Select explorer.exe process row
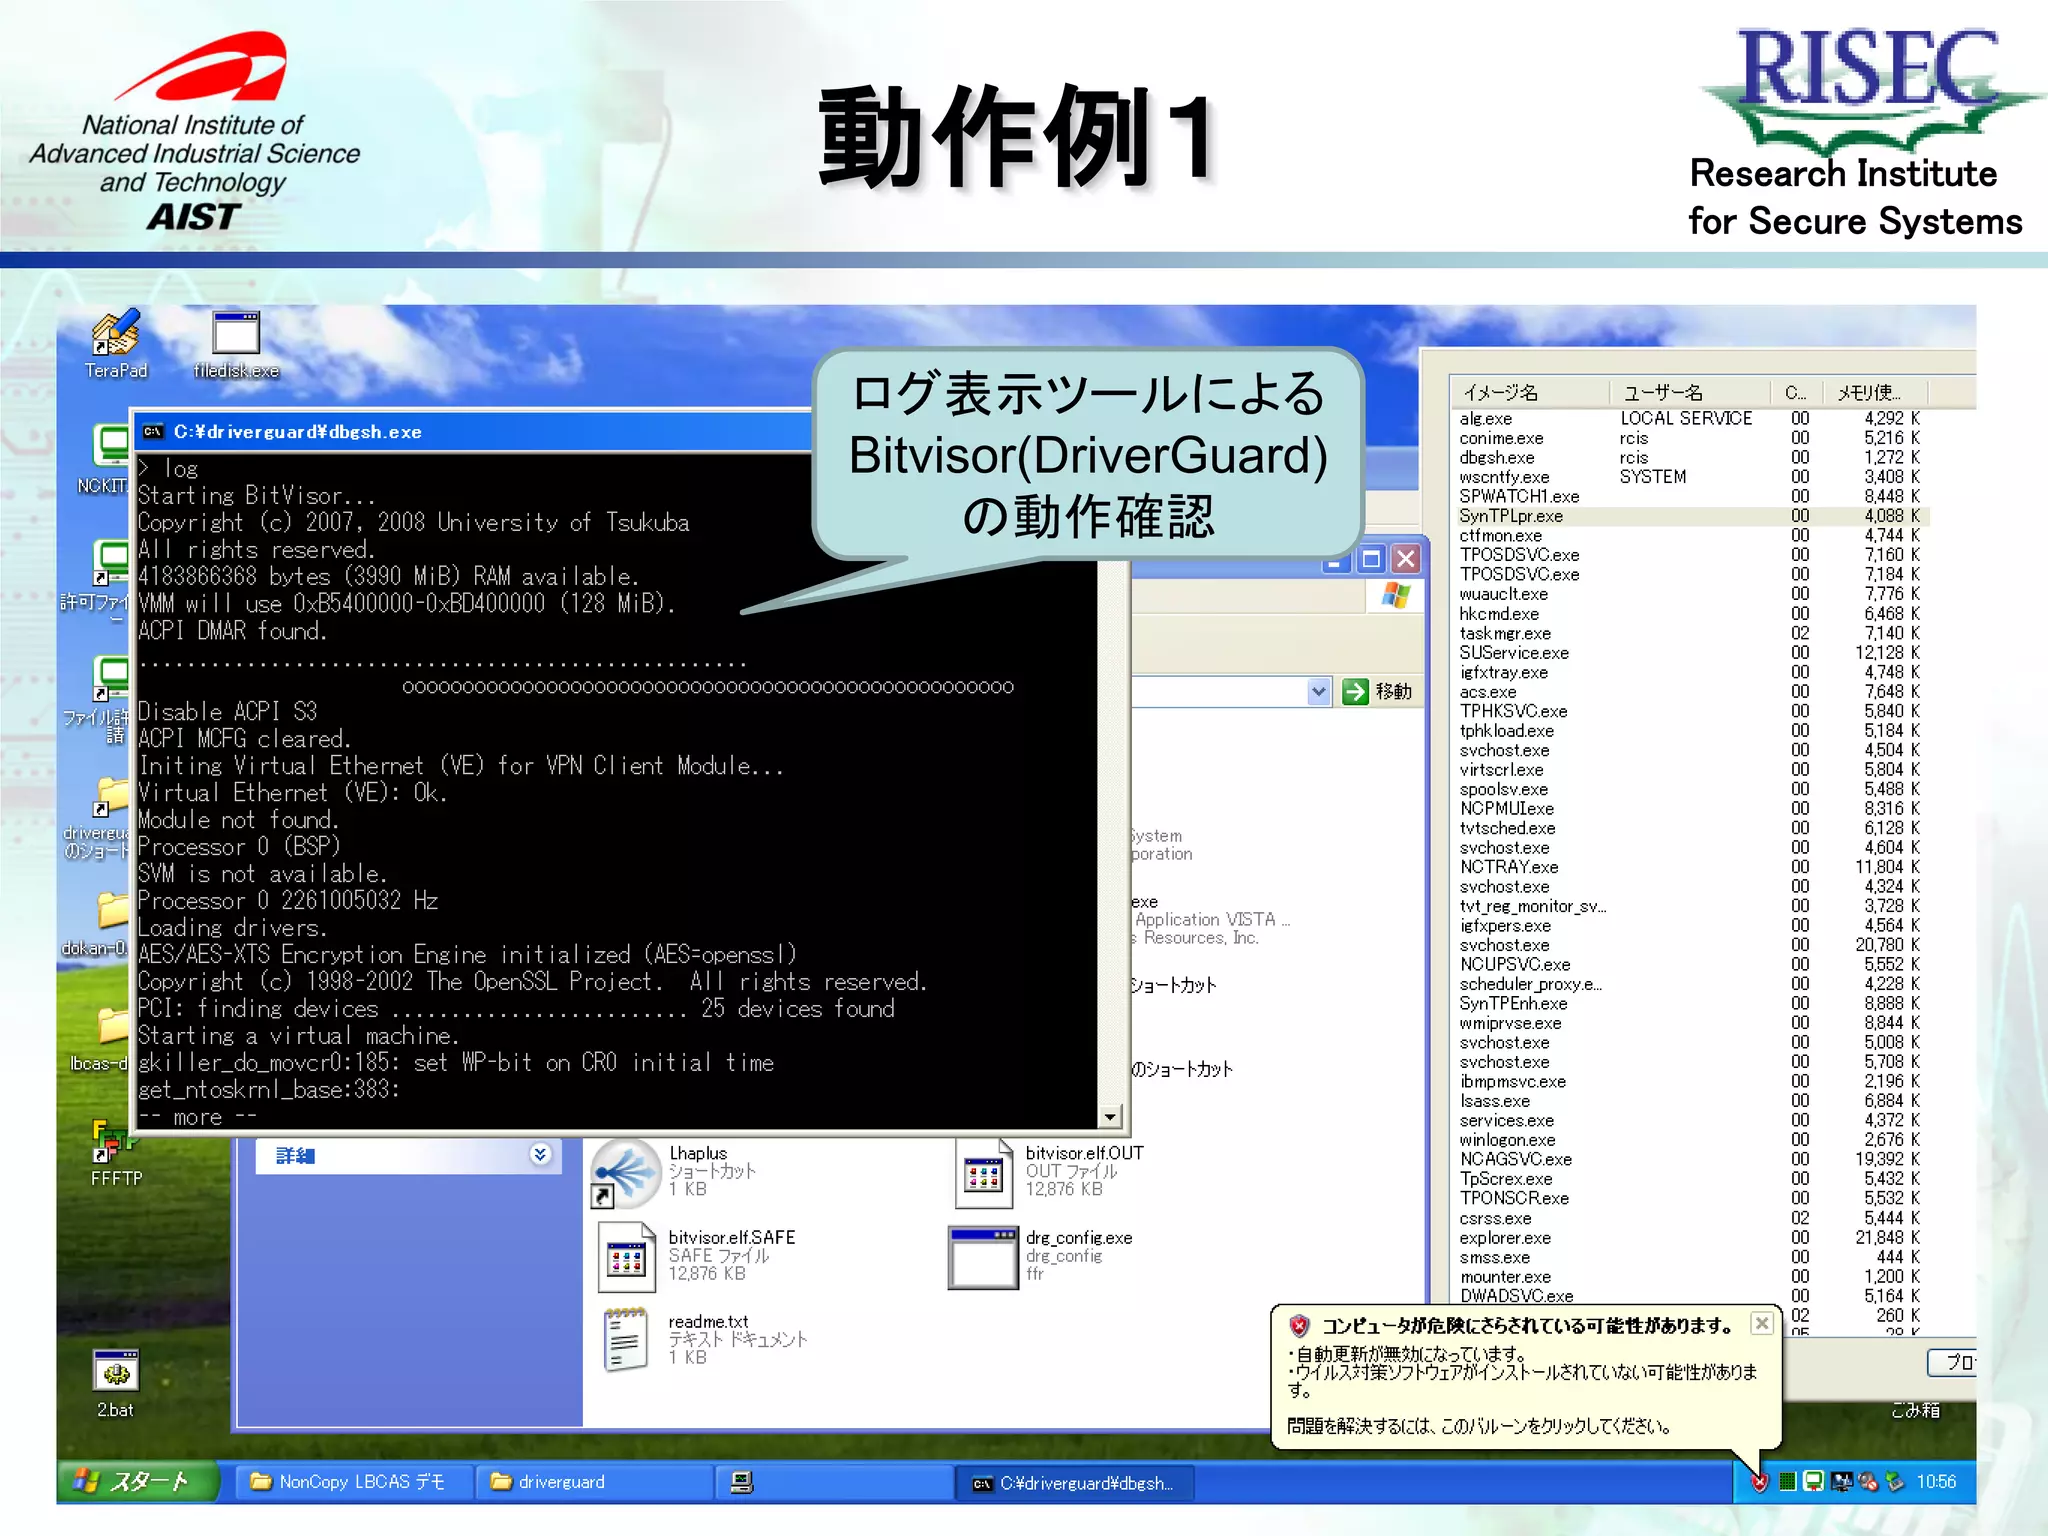2048x1536 pixels. [x=1690, y=1238]
